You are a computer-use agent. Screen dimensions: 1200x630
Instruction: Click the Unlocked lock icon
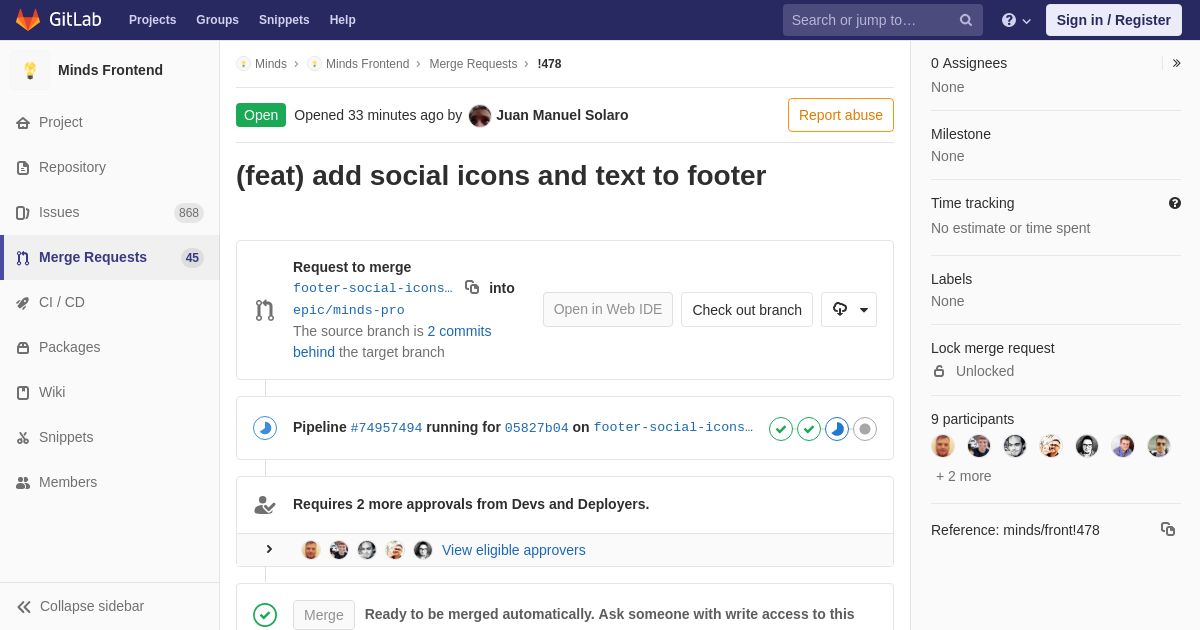click(x=939, y=371)
